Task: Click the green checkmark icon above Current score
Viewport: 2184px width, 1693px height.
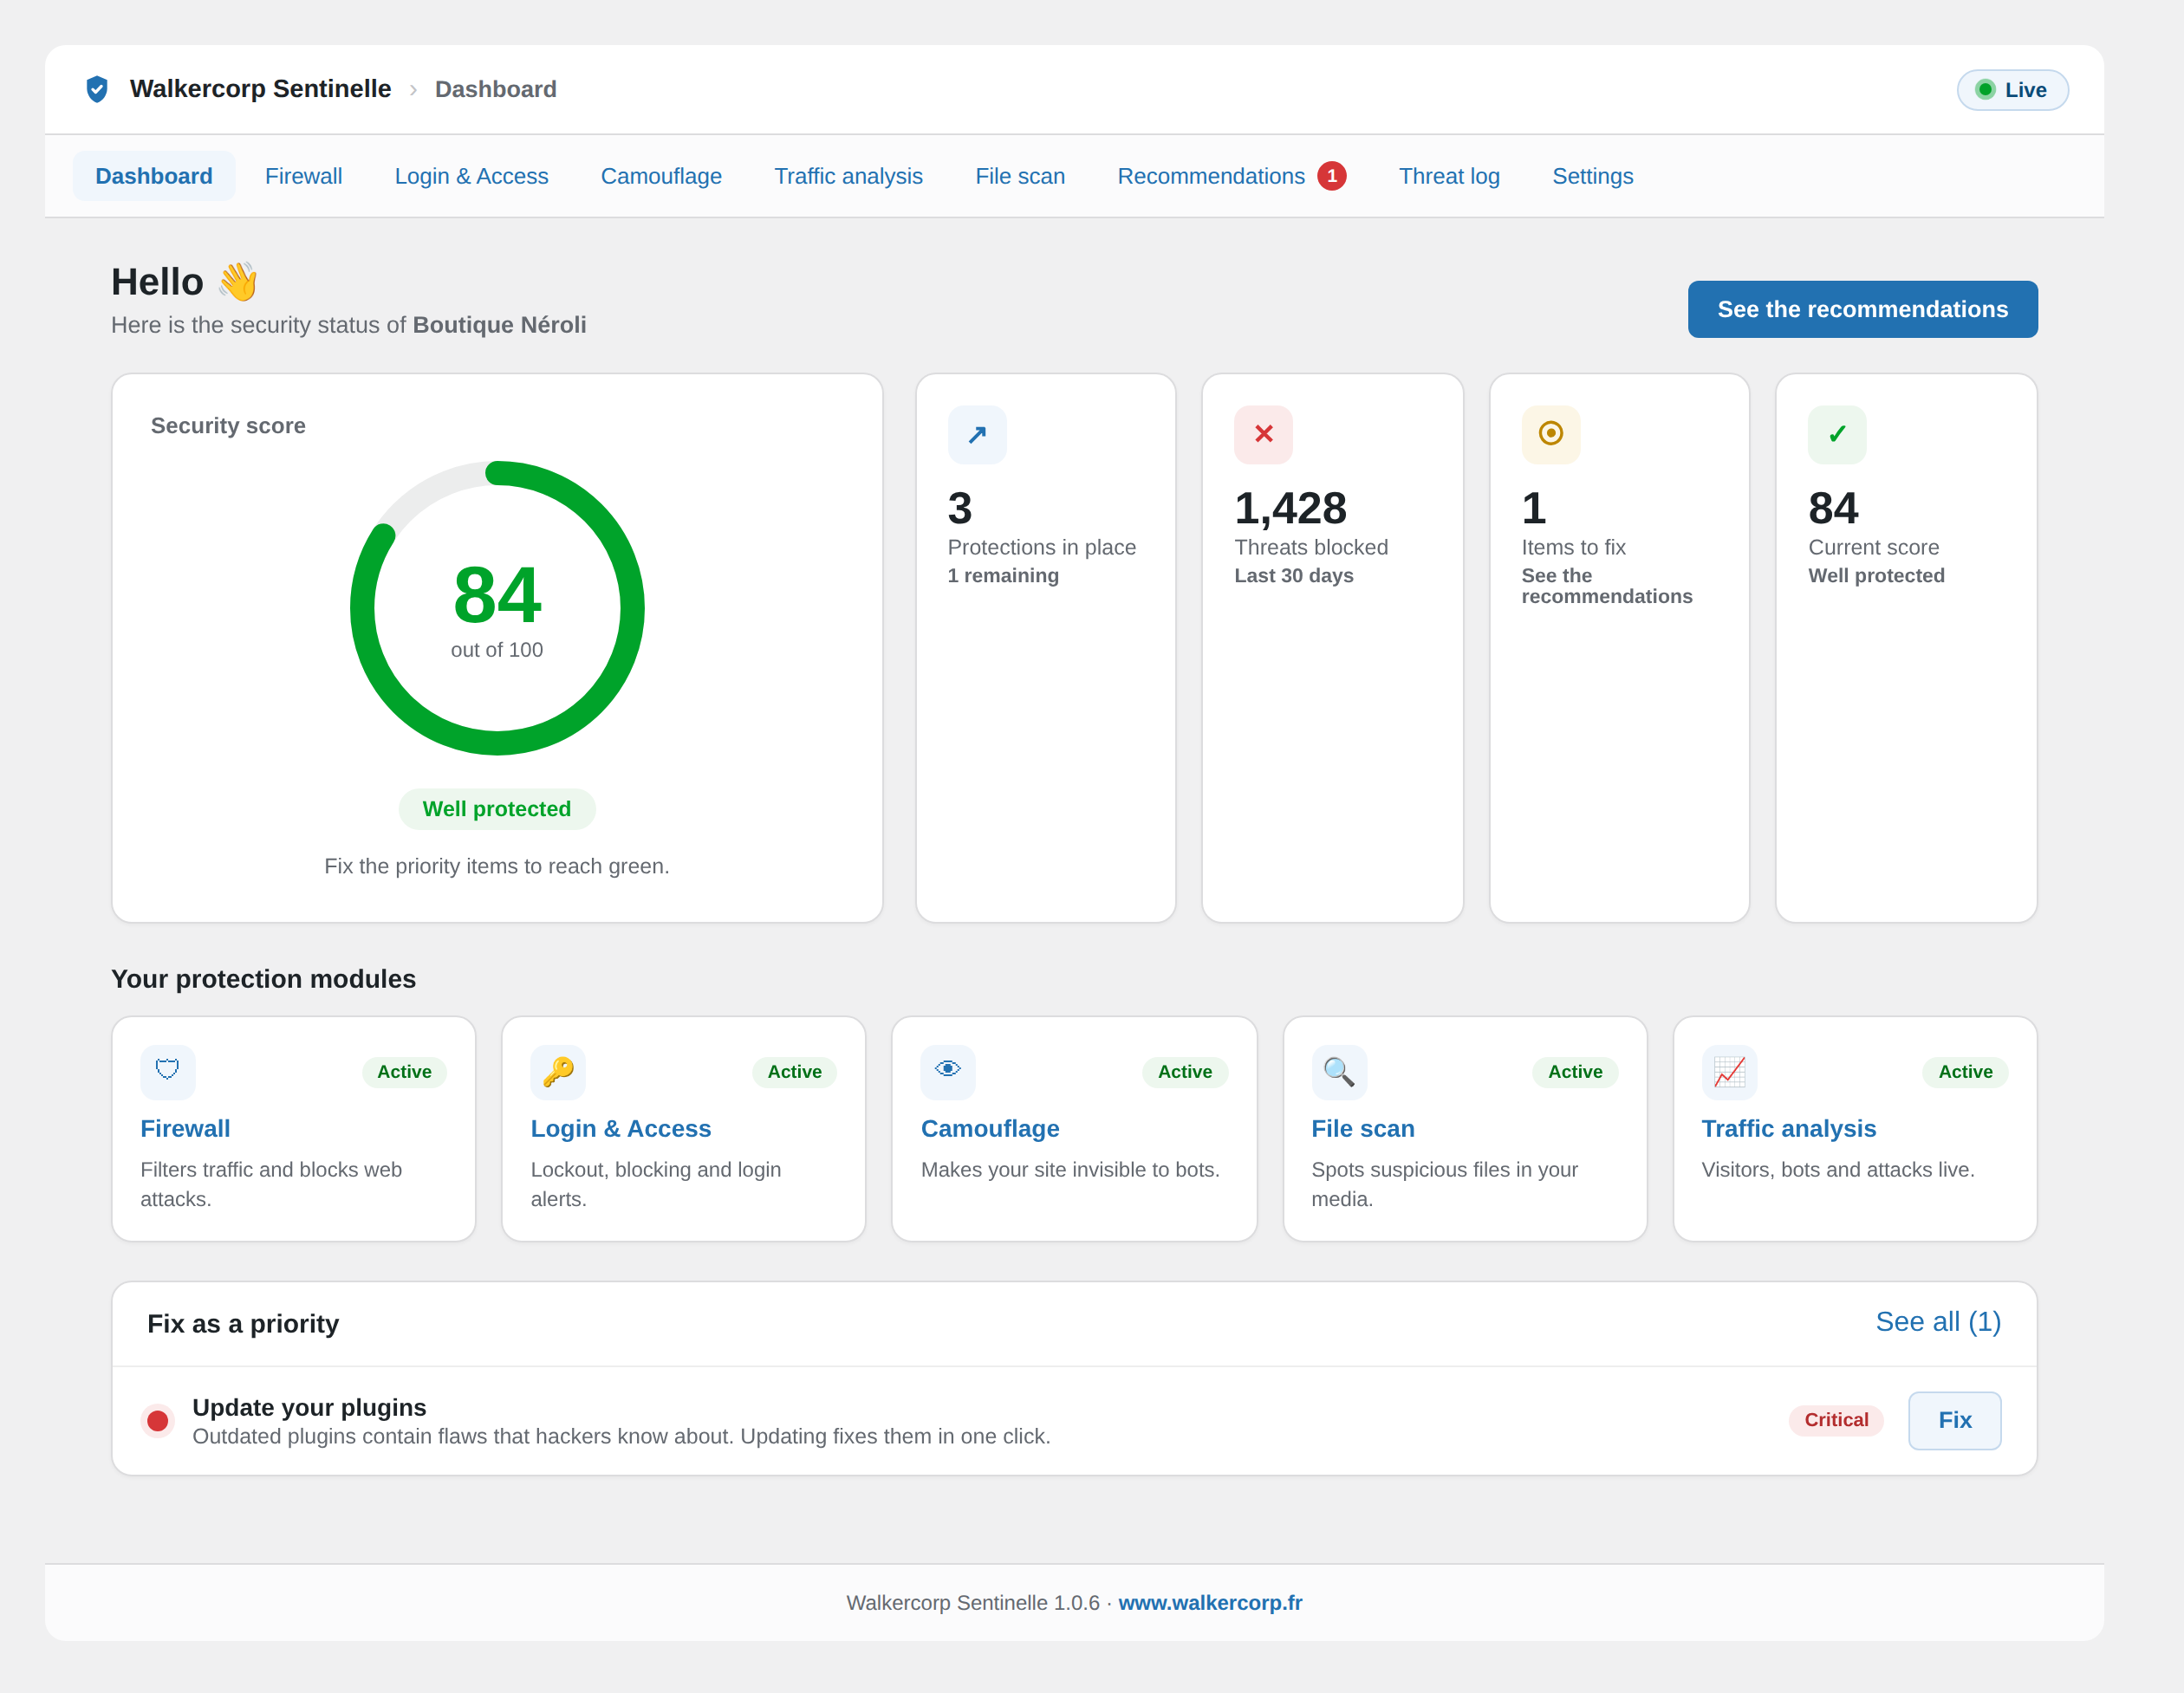Action: (1837, 434)
